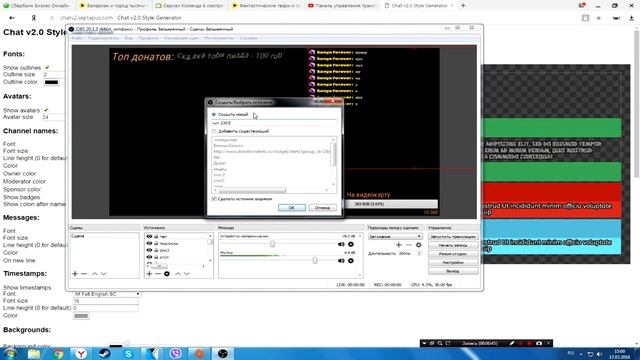Viewport: 640px width, 360px height.
Task: Click the Outline size input field
Action: 53,75
